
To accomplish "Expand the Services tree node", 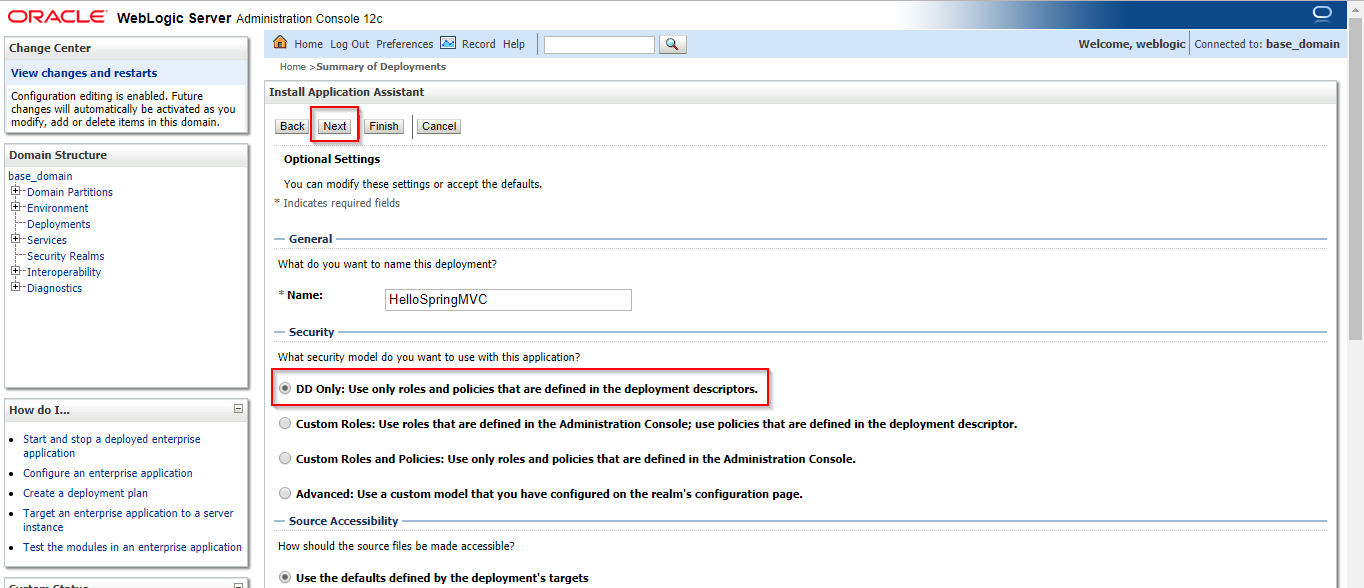I will [x=15, y=239].
